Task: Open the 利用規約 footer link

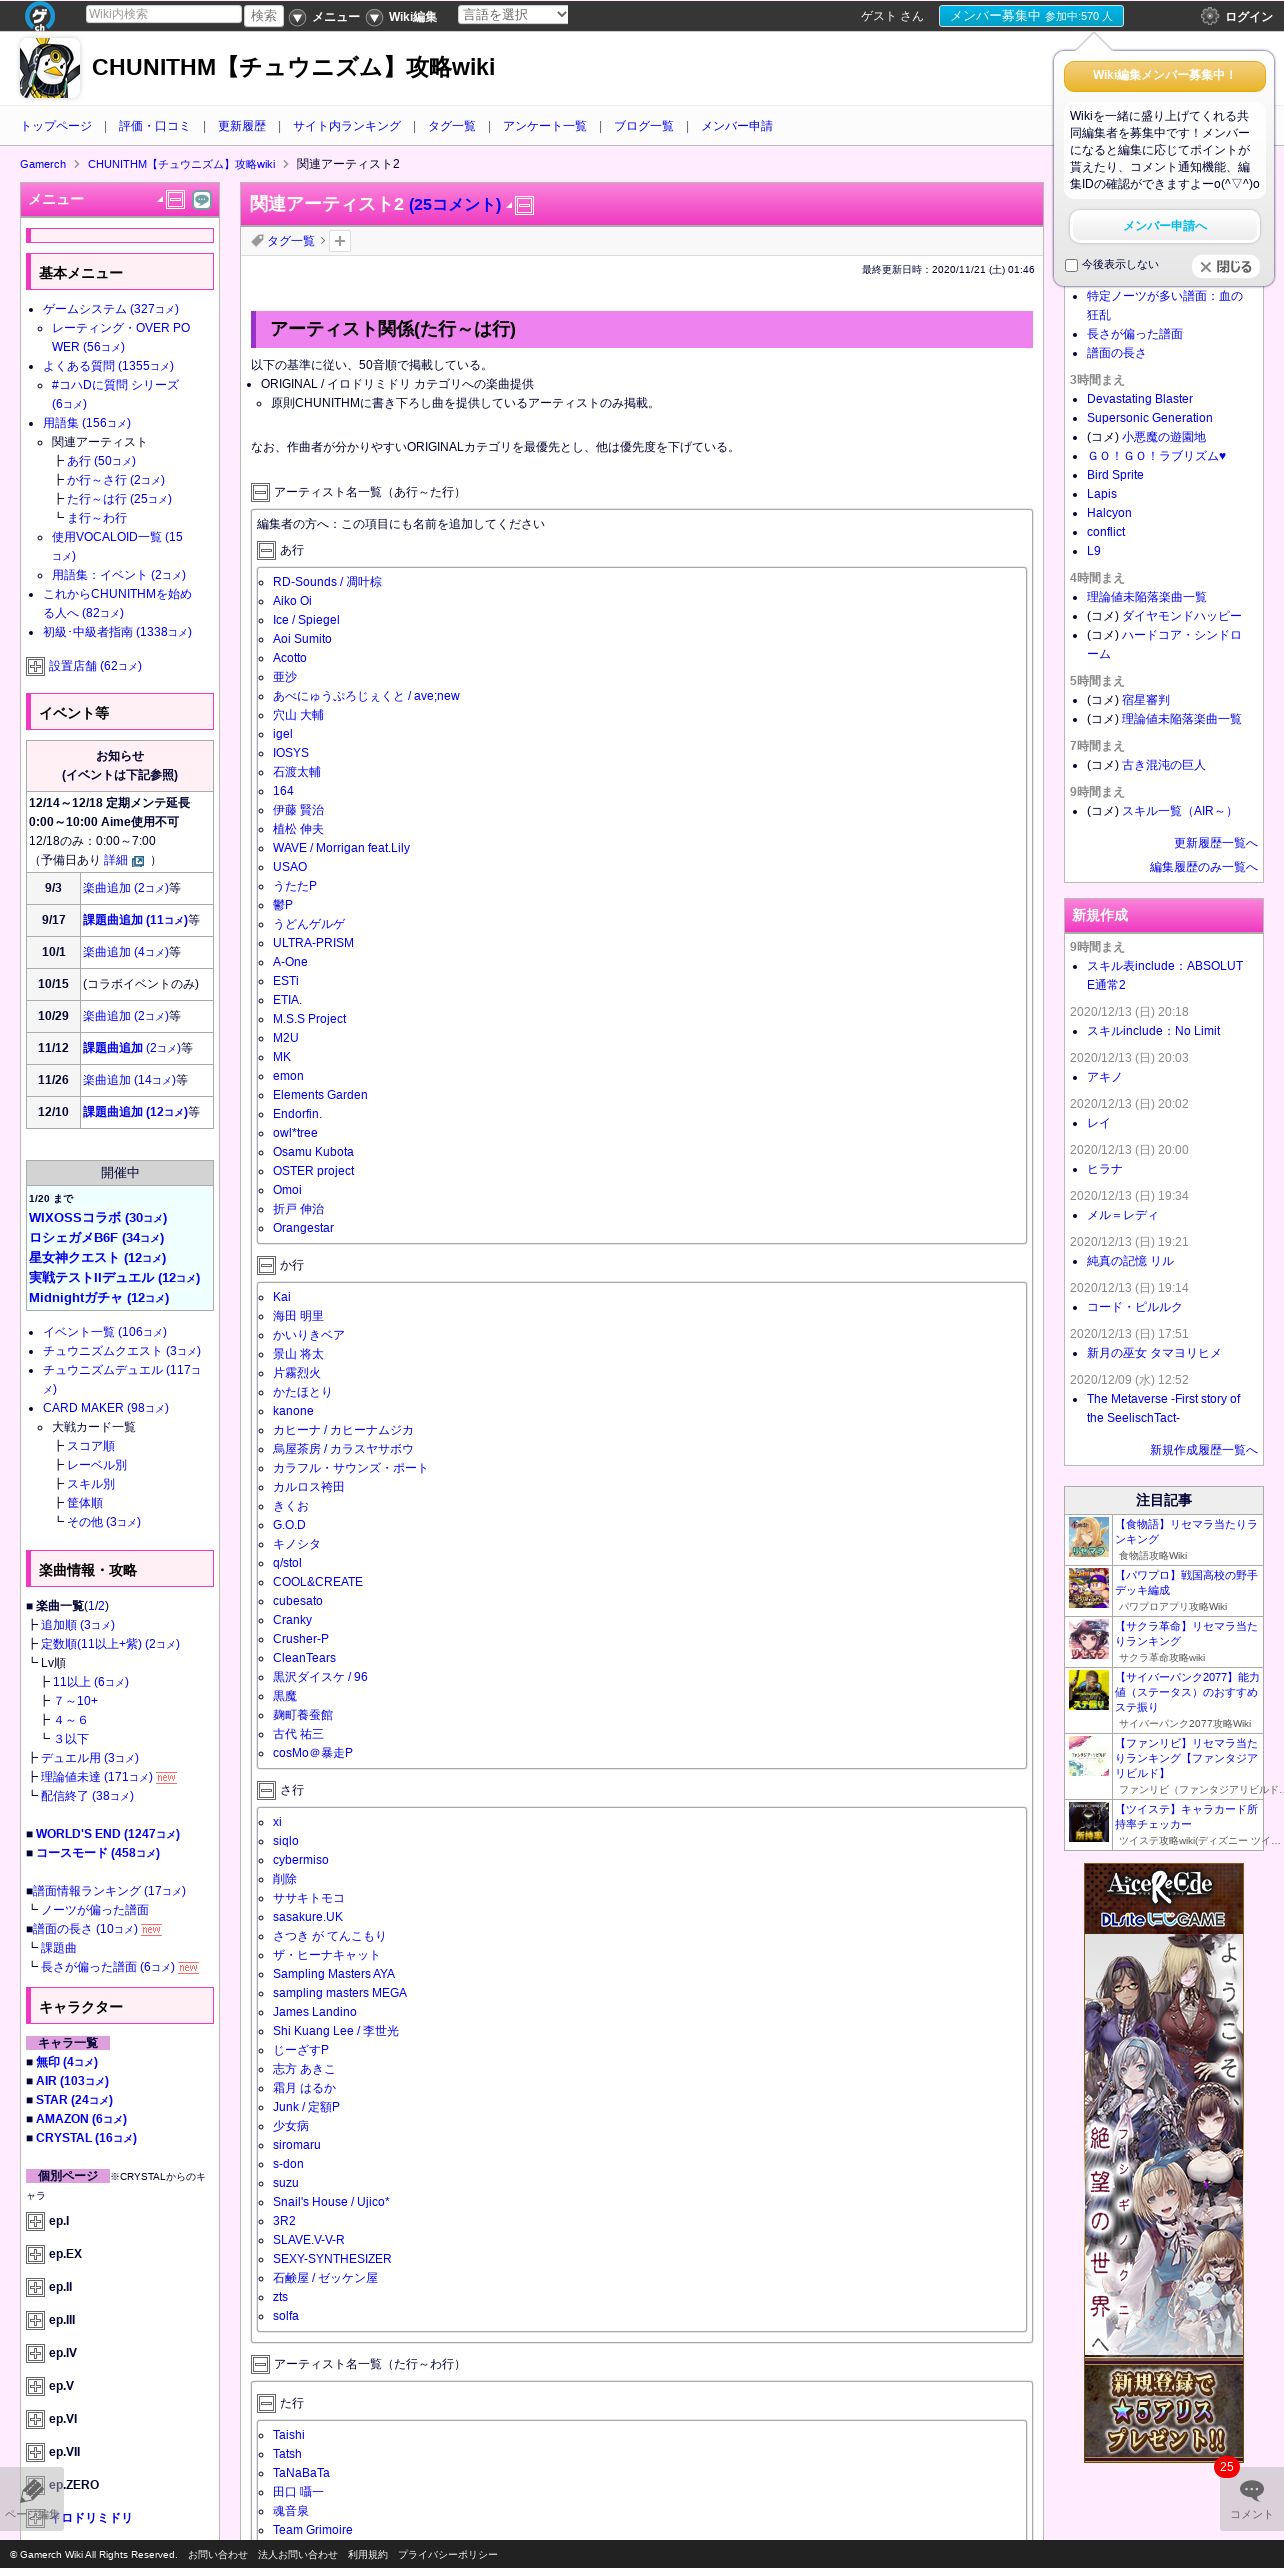Action: pyautogui.click(x=368, y=2554)
